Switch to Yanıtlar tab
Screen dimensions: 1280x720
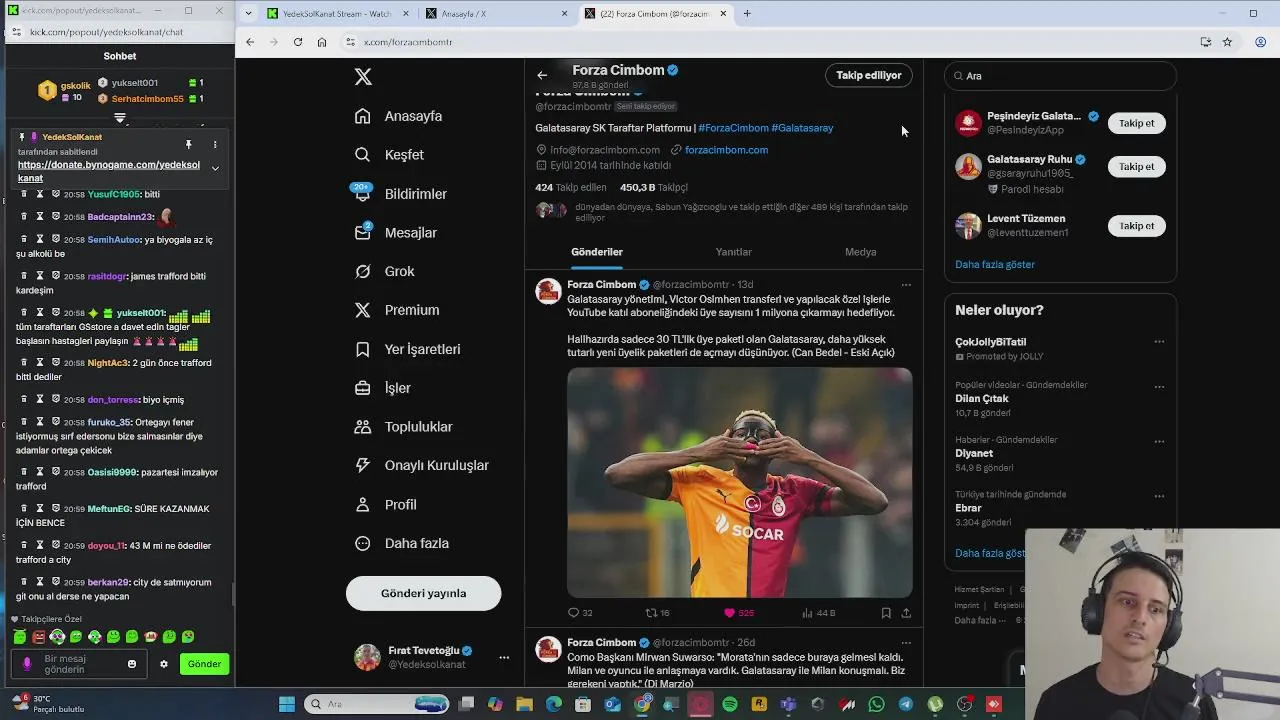click(x=733, y=252)
